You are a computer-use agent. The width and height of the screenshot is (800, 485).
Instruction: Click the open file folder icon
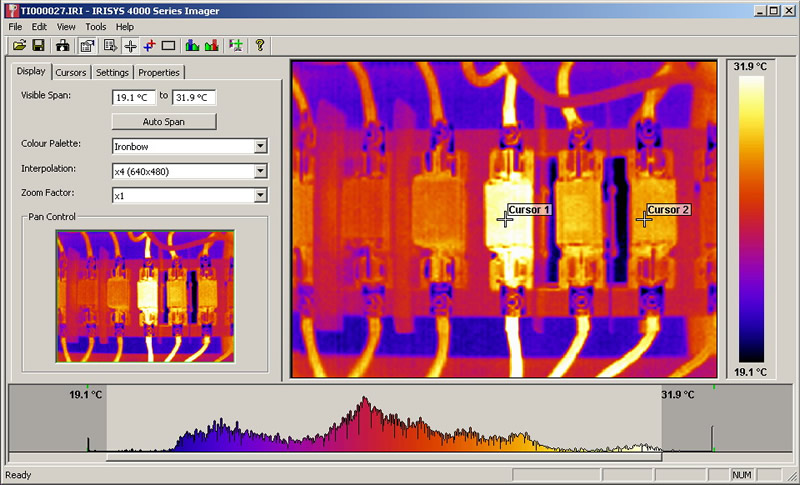19,45
